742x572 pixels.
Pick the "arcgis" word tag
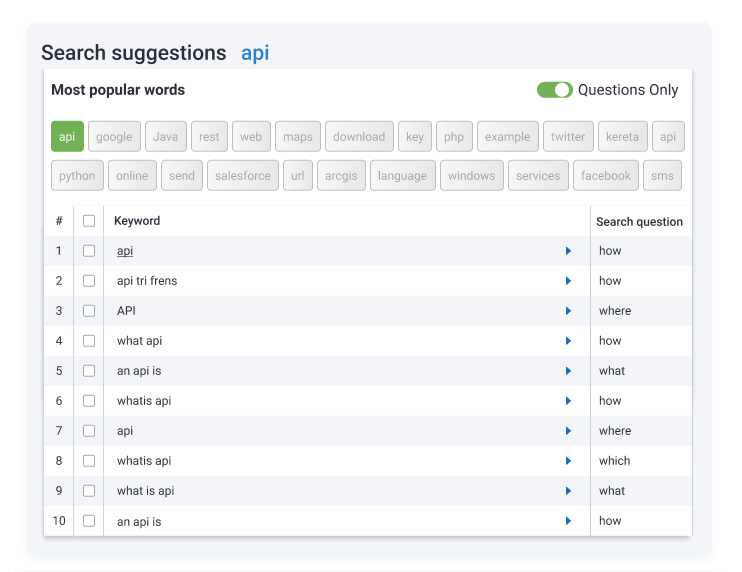[x=343, y=176]
